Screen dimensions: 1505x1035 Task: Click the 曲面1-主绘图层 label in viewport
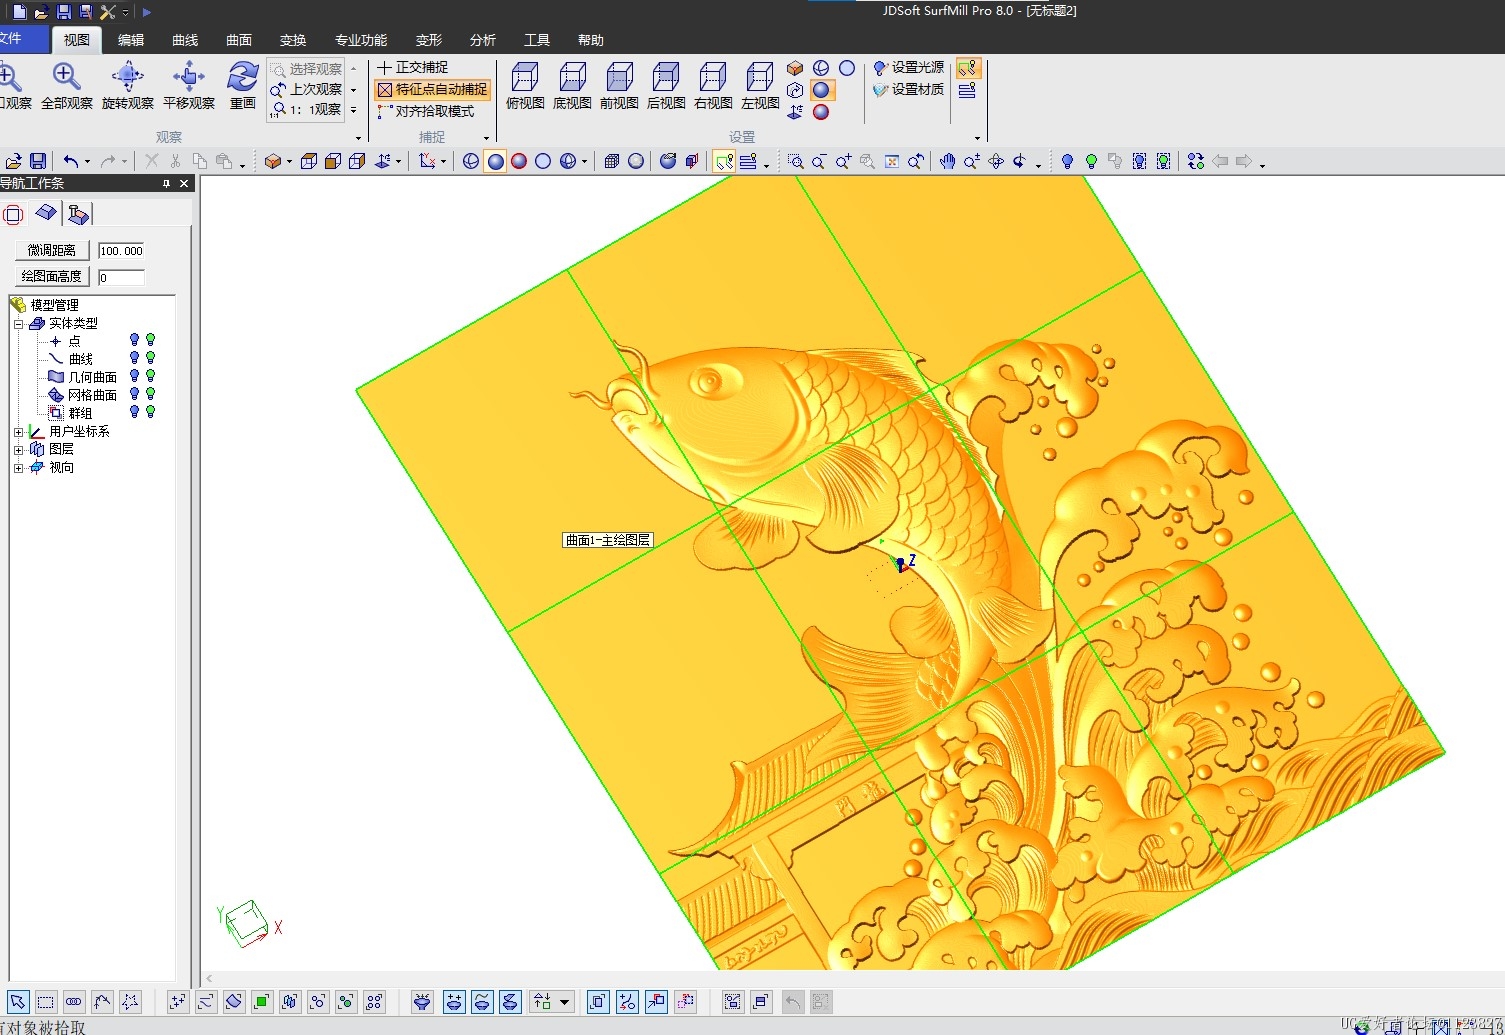tap(608, 540)
